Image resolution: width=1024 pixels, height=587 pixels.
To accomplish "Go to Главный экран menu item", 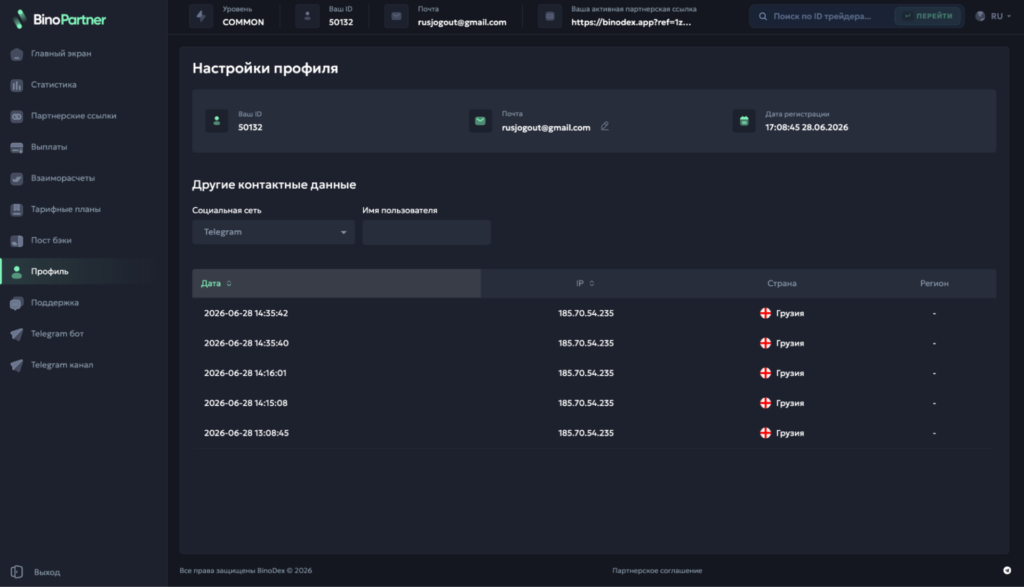I will tap(61, 54).
